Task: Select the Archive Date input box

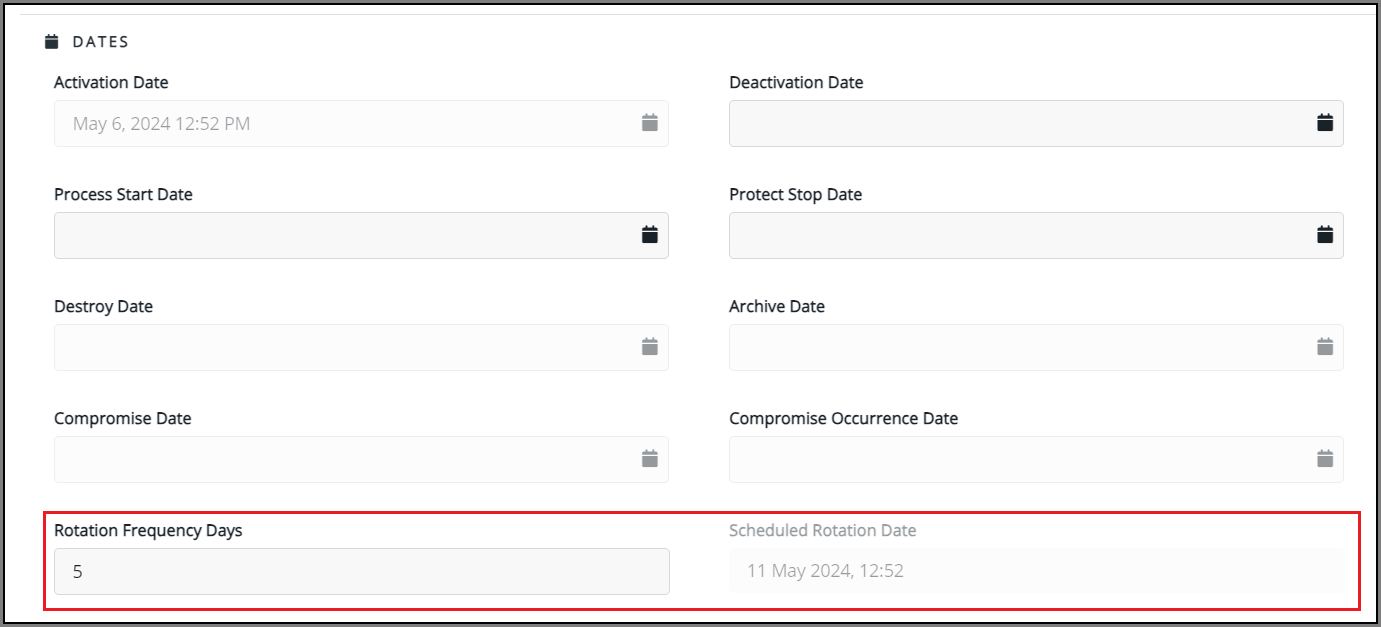Action: [x=1015, y=348]
